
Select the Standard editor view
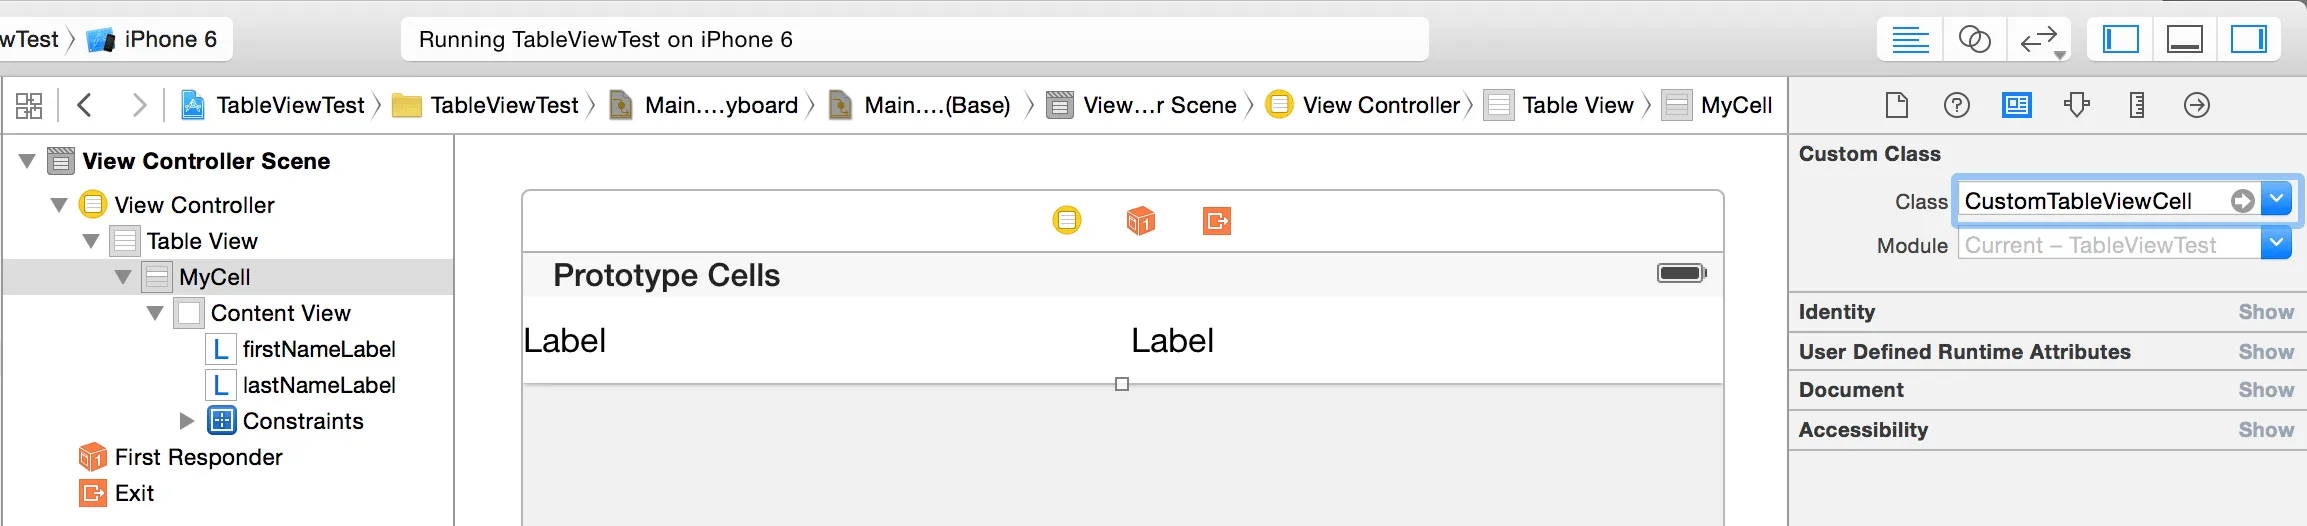coord(1910,40)
